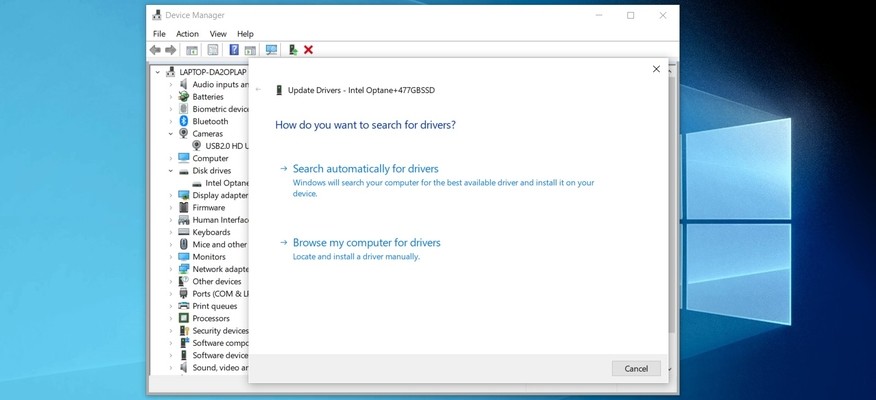Click the Batteries icon in the tree

[x=183, y=96]
